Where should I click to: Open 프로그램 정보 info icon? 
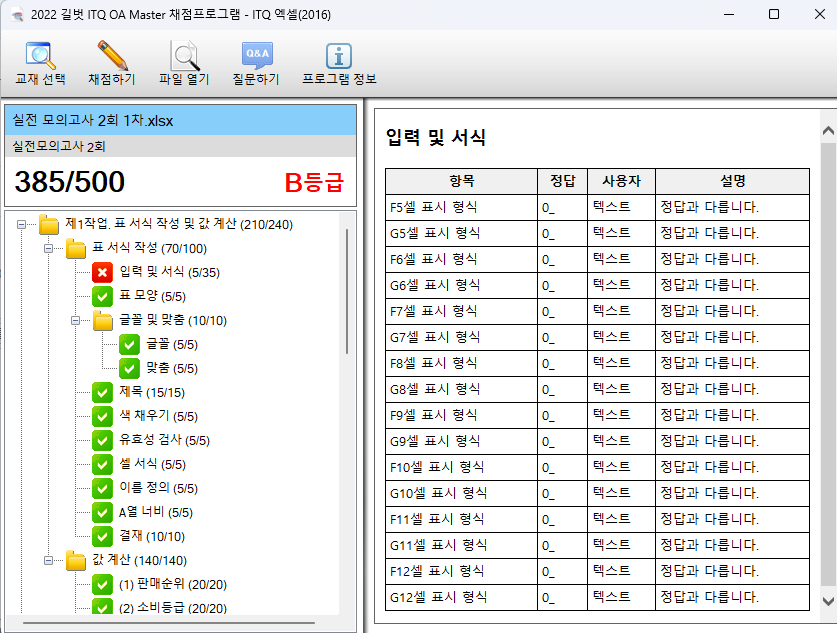coord(339,56)
